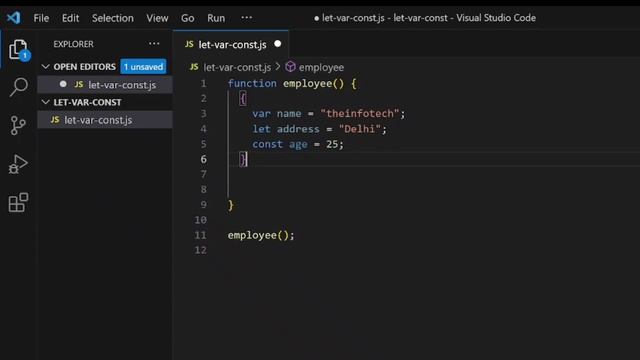Open the Source Control view

(x=18, y=125)
